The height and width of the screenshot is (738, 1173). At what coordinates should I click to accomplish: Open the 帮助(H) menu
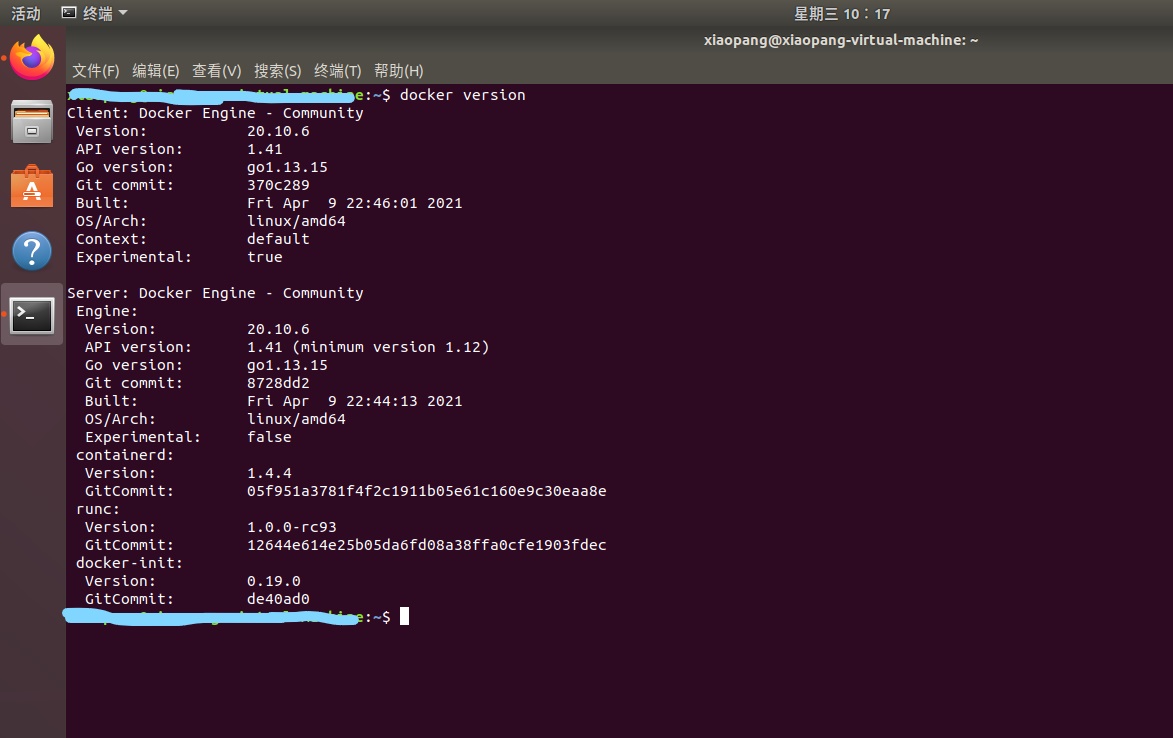(398, 70)
